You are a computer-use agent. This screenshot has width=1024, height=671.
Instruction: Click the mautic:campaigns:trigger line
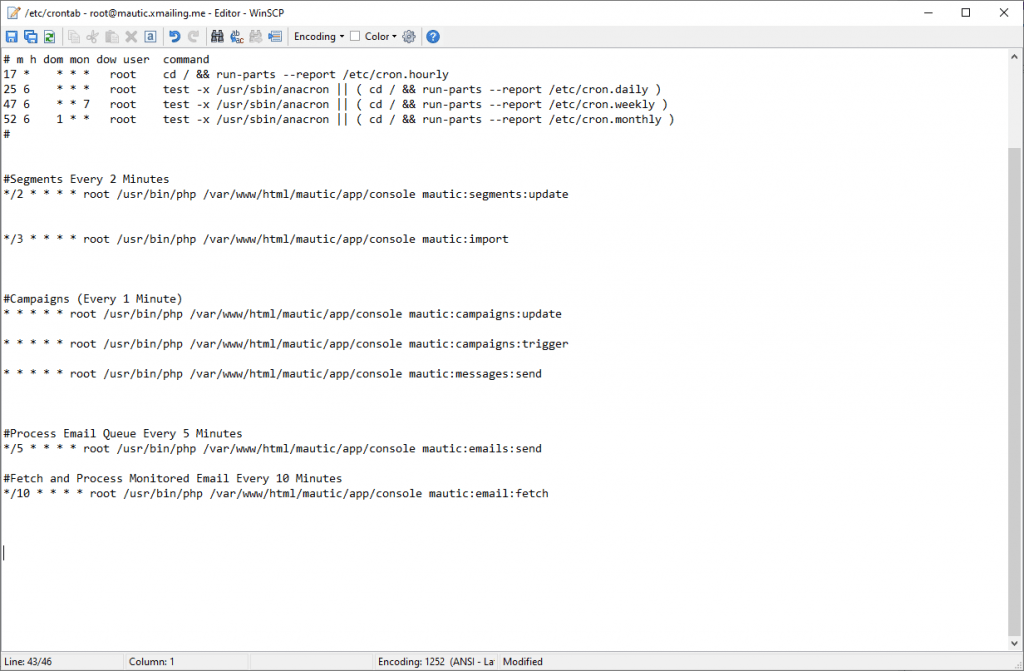(x=286, y=344)
